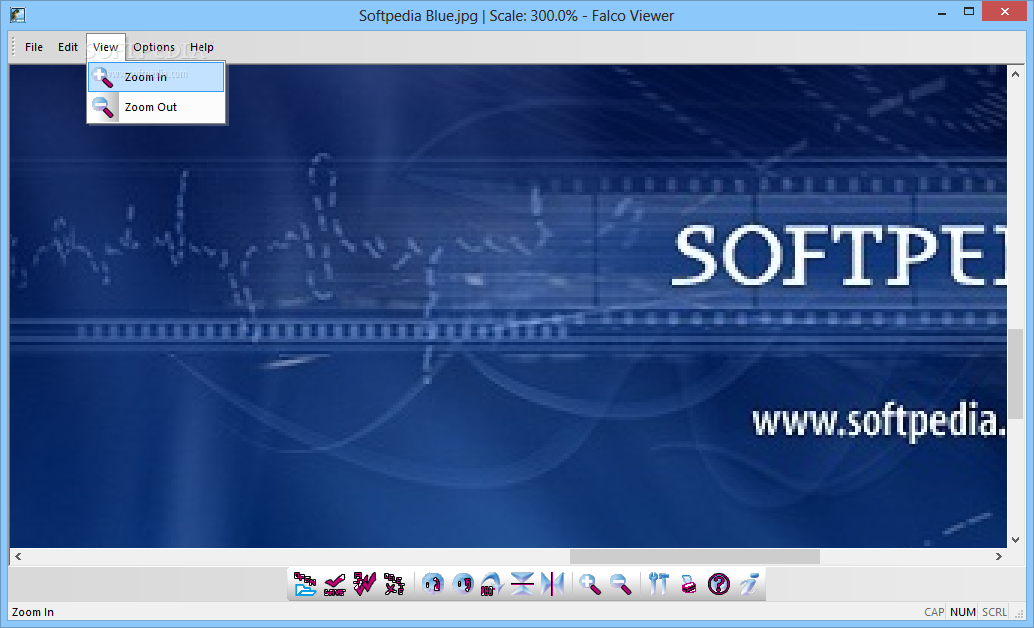
Task: Click the Delete file toolbar icon
Action: pos(394,584)
